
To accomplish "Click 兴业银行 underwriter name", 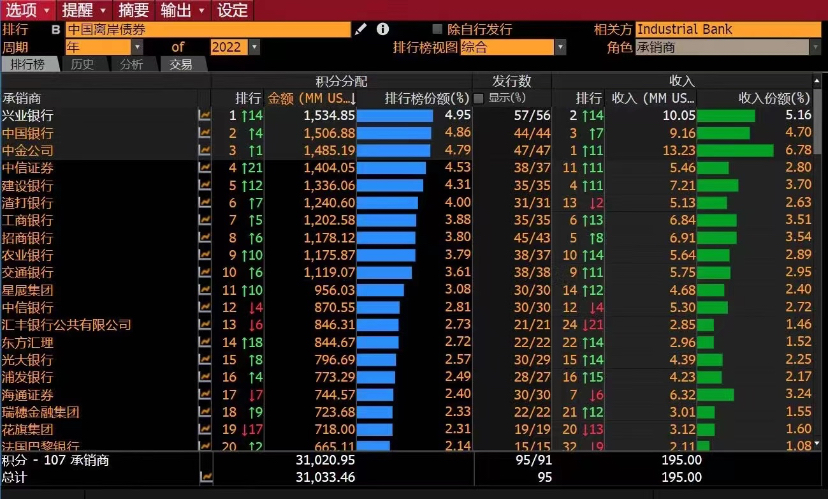I will (x=27, y=116).
